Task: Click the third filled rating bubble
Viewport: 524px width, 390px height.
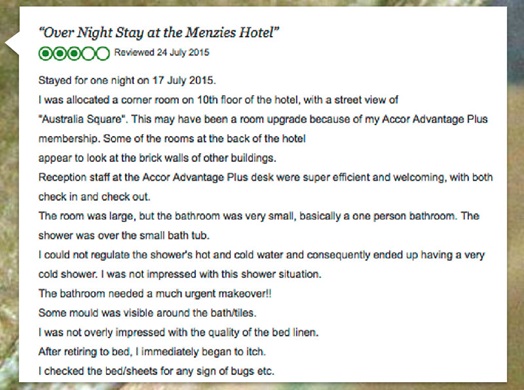Action: point(74,53)
